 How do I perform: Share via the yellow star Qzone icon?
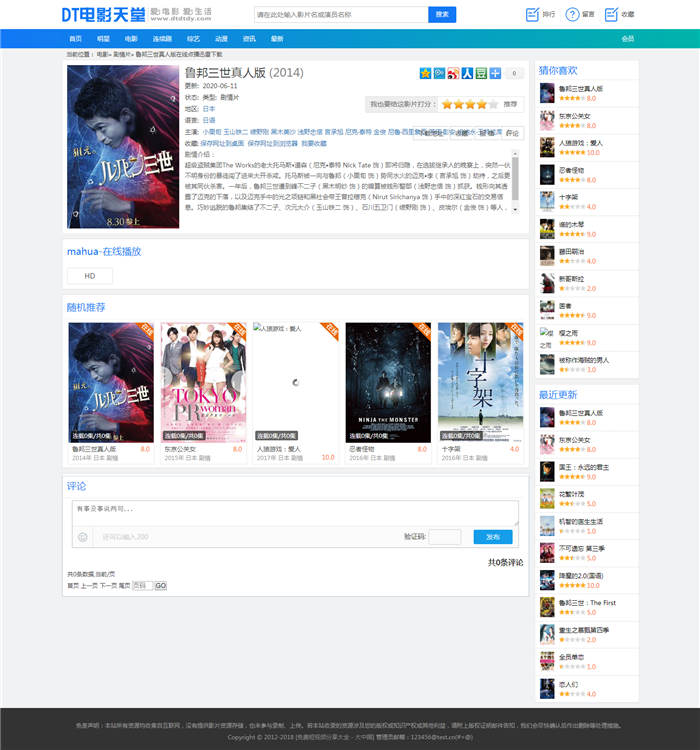pyautogui.click(x=425, y=73)
